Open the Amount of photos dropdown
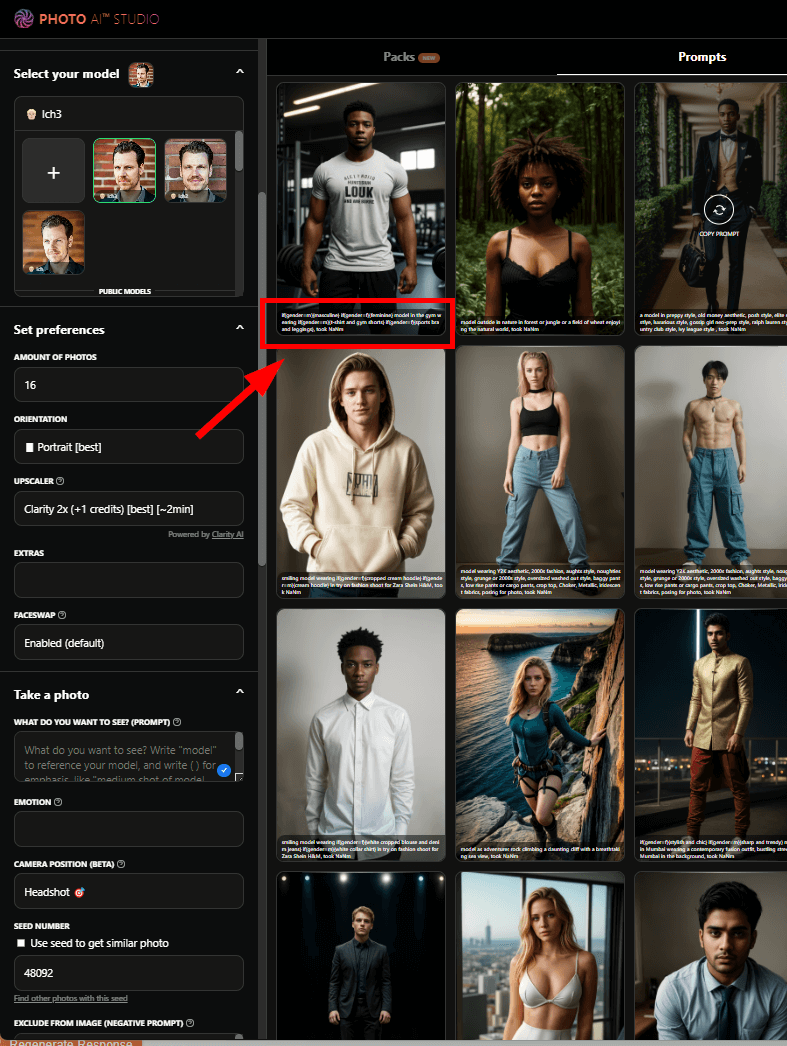 point(129,385)
